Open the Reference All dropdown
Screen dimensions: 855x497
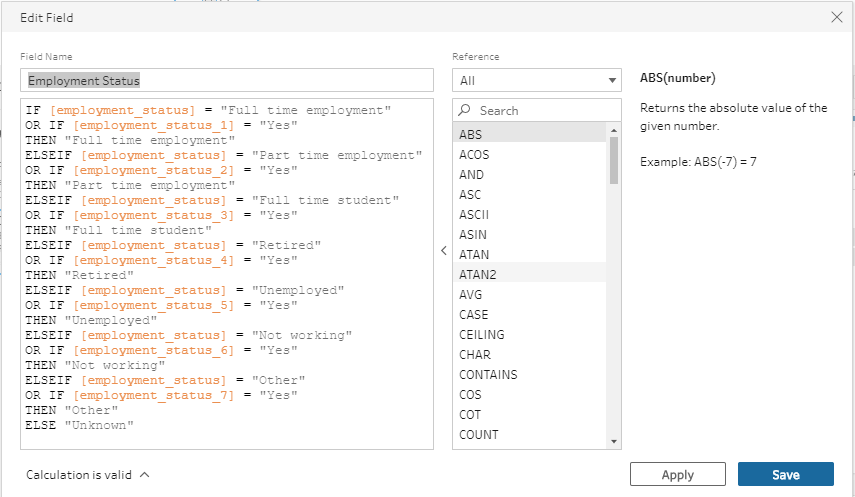click(537, 80)
